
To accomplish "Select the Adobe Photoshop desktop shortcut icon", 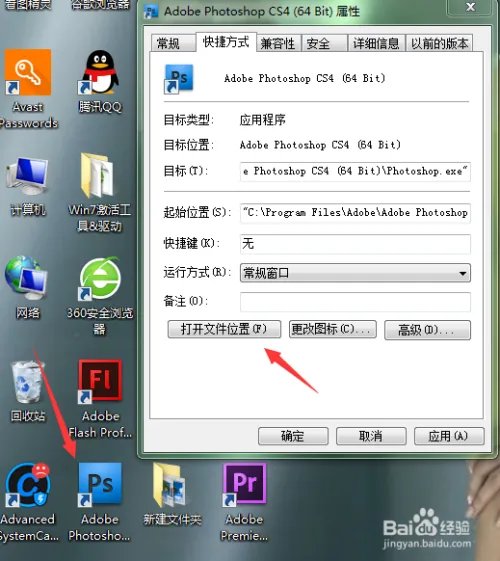I will [100, 485].
